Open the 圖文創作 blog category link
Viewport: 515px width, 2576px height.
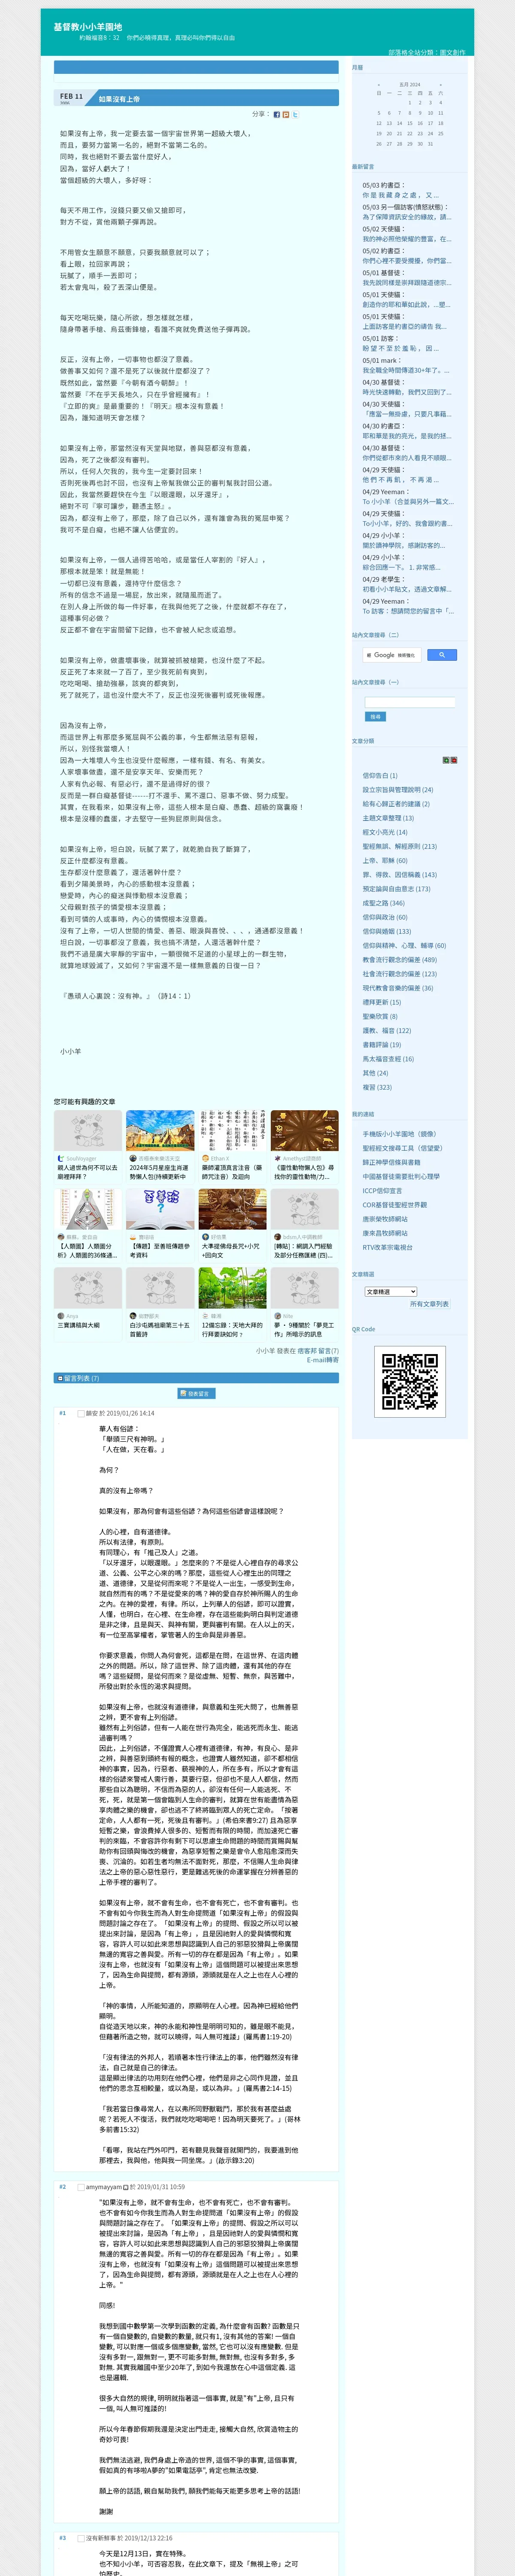tap(453, 52)
